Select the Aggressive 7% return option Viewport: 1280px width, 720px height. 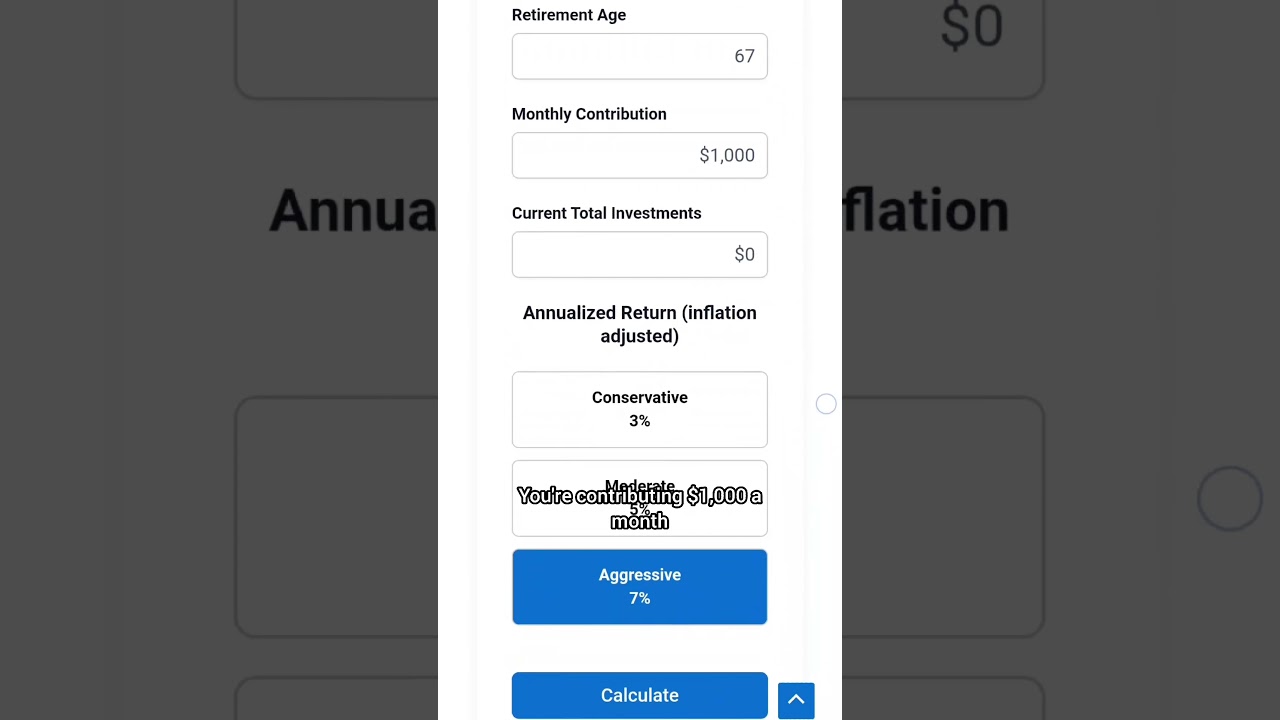click(x=639, y=587)
